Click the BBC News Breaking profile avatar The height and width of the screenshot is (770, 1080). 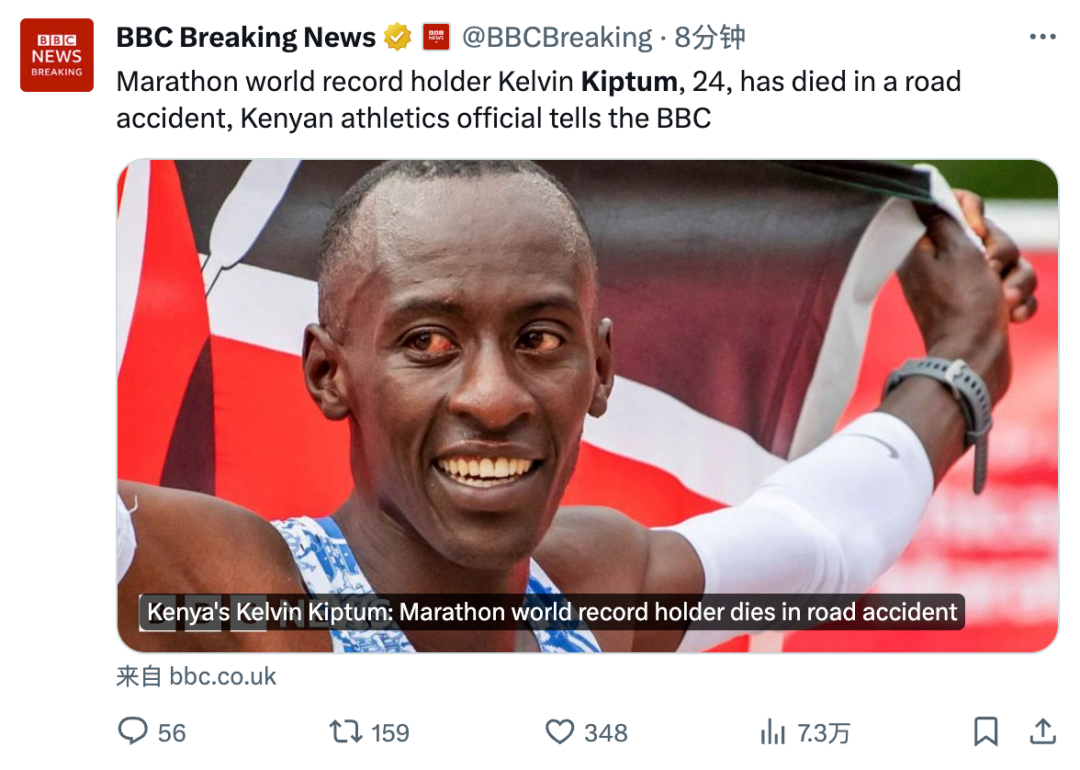pos(56,55)
